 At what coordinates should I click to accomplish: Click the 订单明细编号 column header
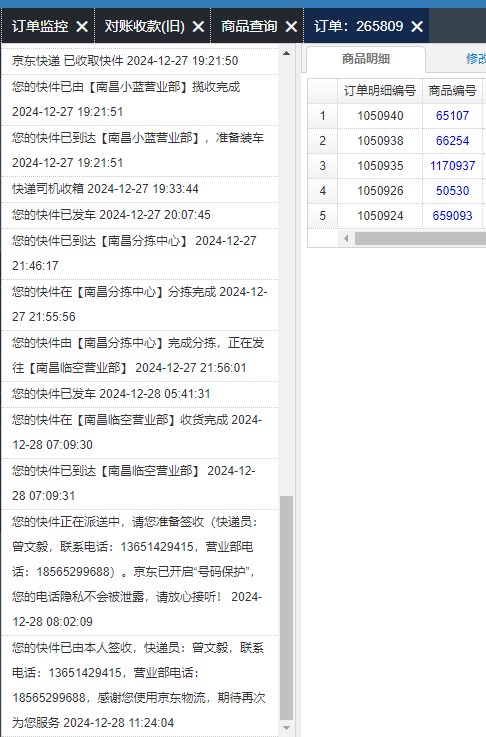pyautogui.click(x=380, y=91)
